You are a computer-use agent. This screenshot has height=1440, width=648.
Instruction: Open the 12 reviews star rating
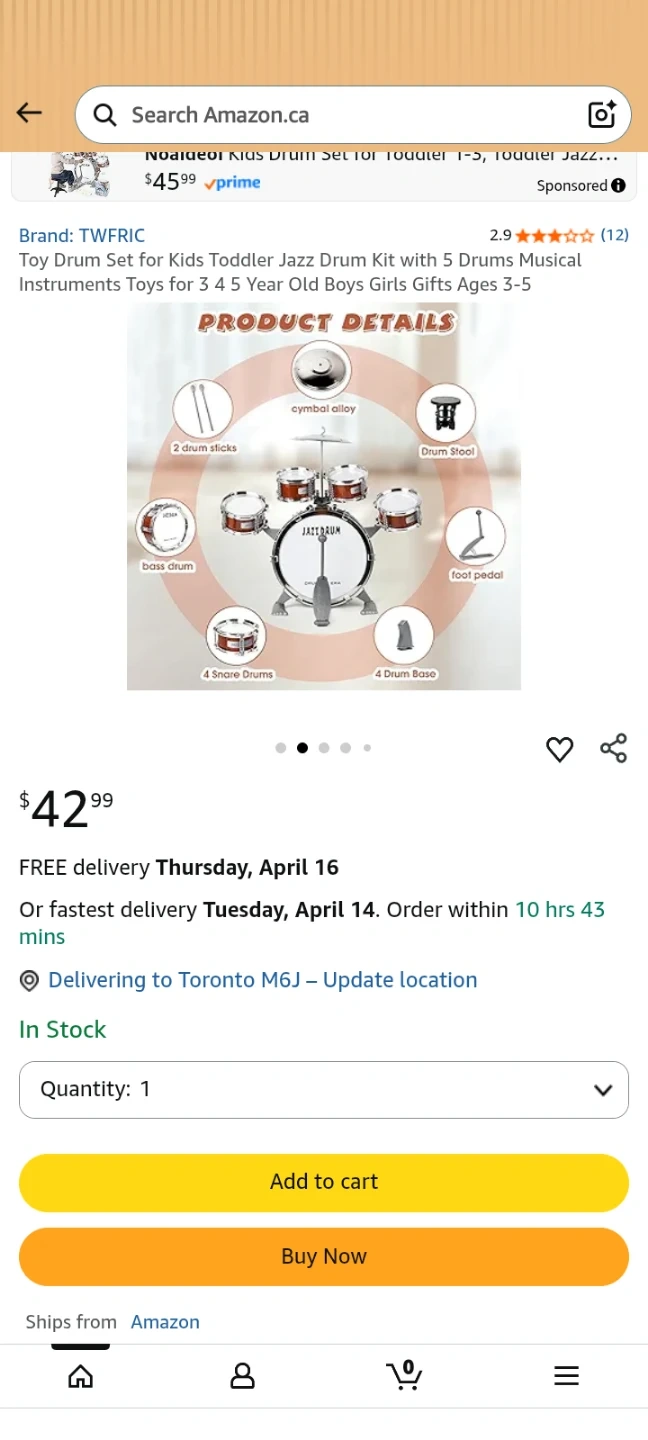pos(559,236)
